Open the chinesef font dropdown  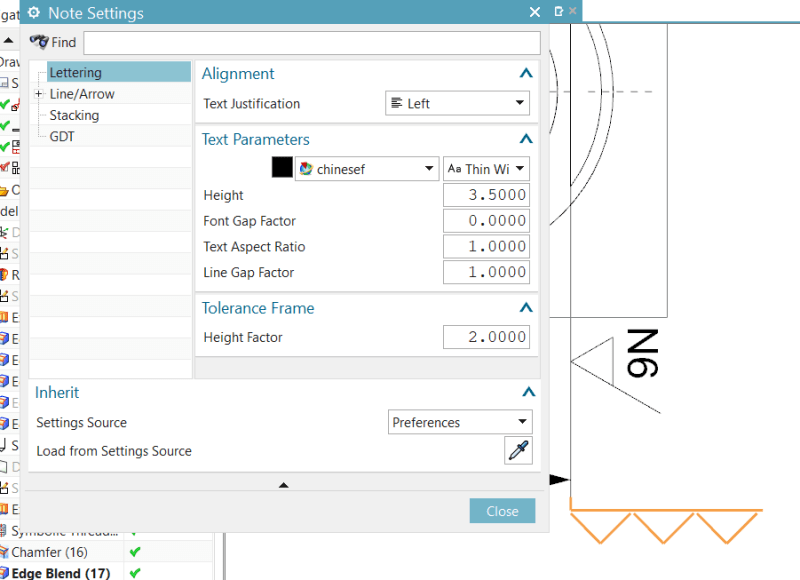tap(367, 169)
